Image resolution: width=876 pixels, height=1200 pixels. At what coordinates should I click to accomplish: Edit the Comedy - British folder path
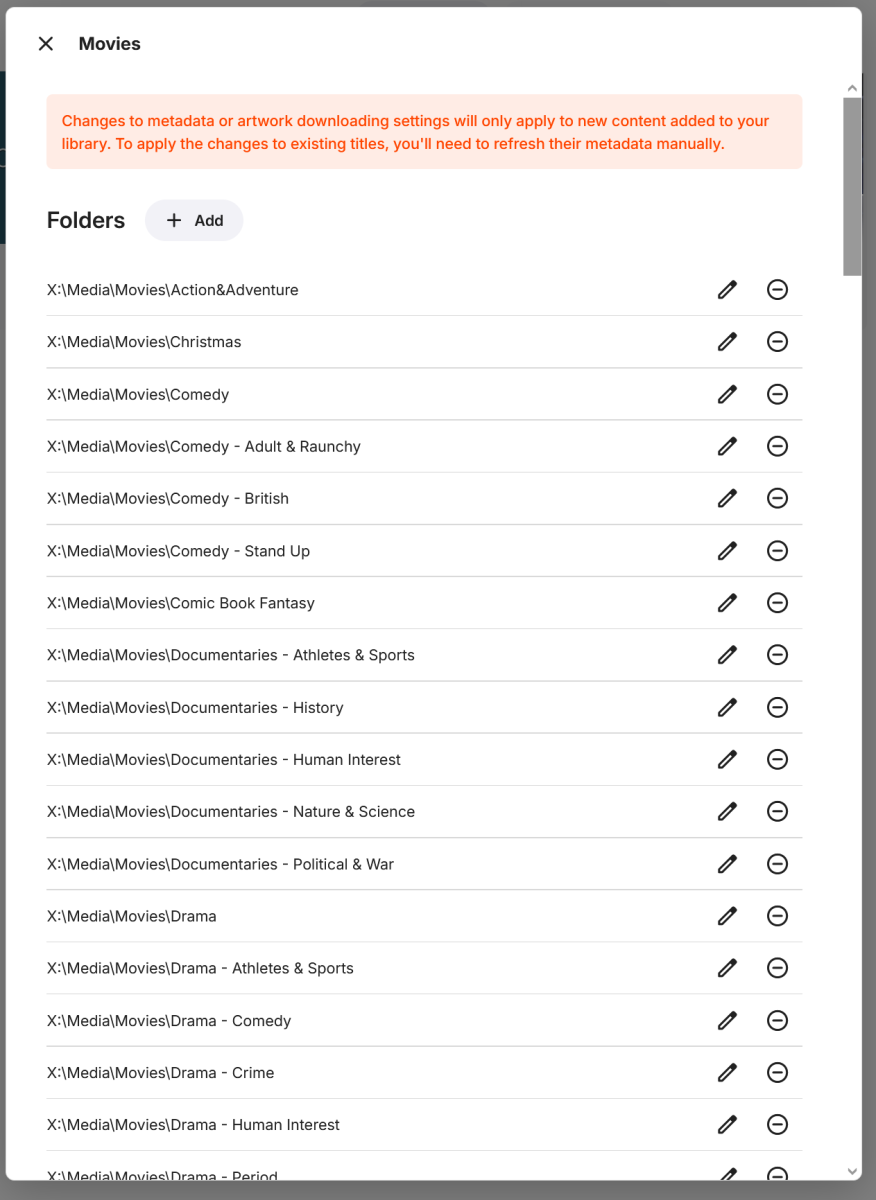pyautogui.click(x=727, y=498)
